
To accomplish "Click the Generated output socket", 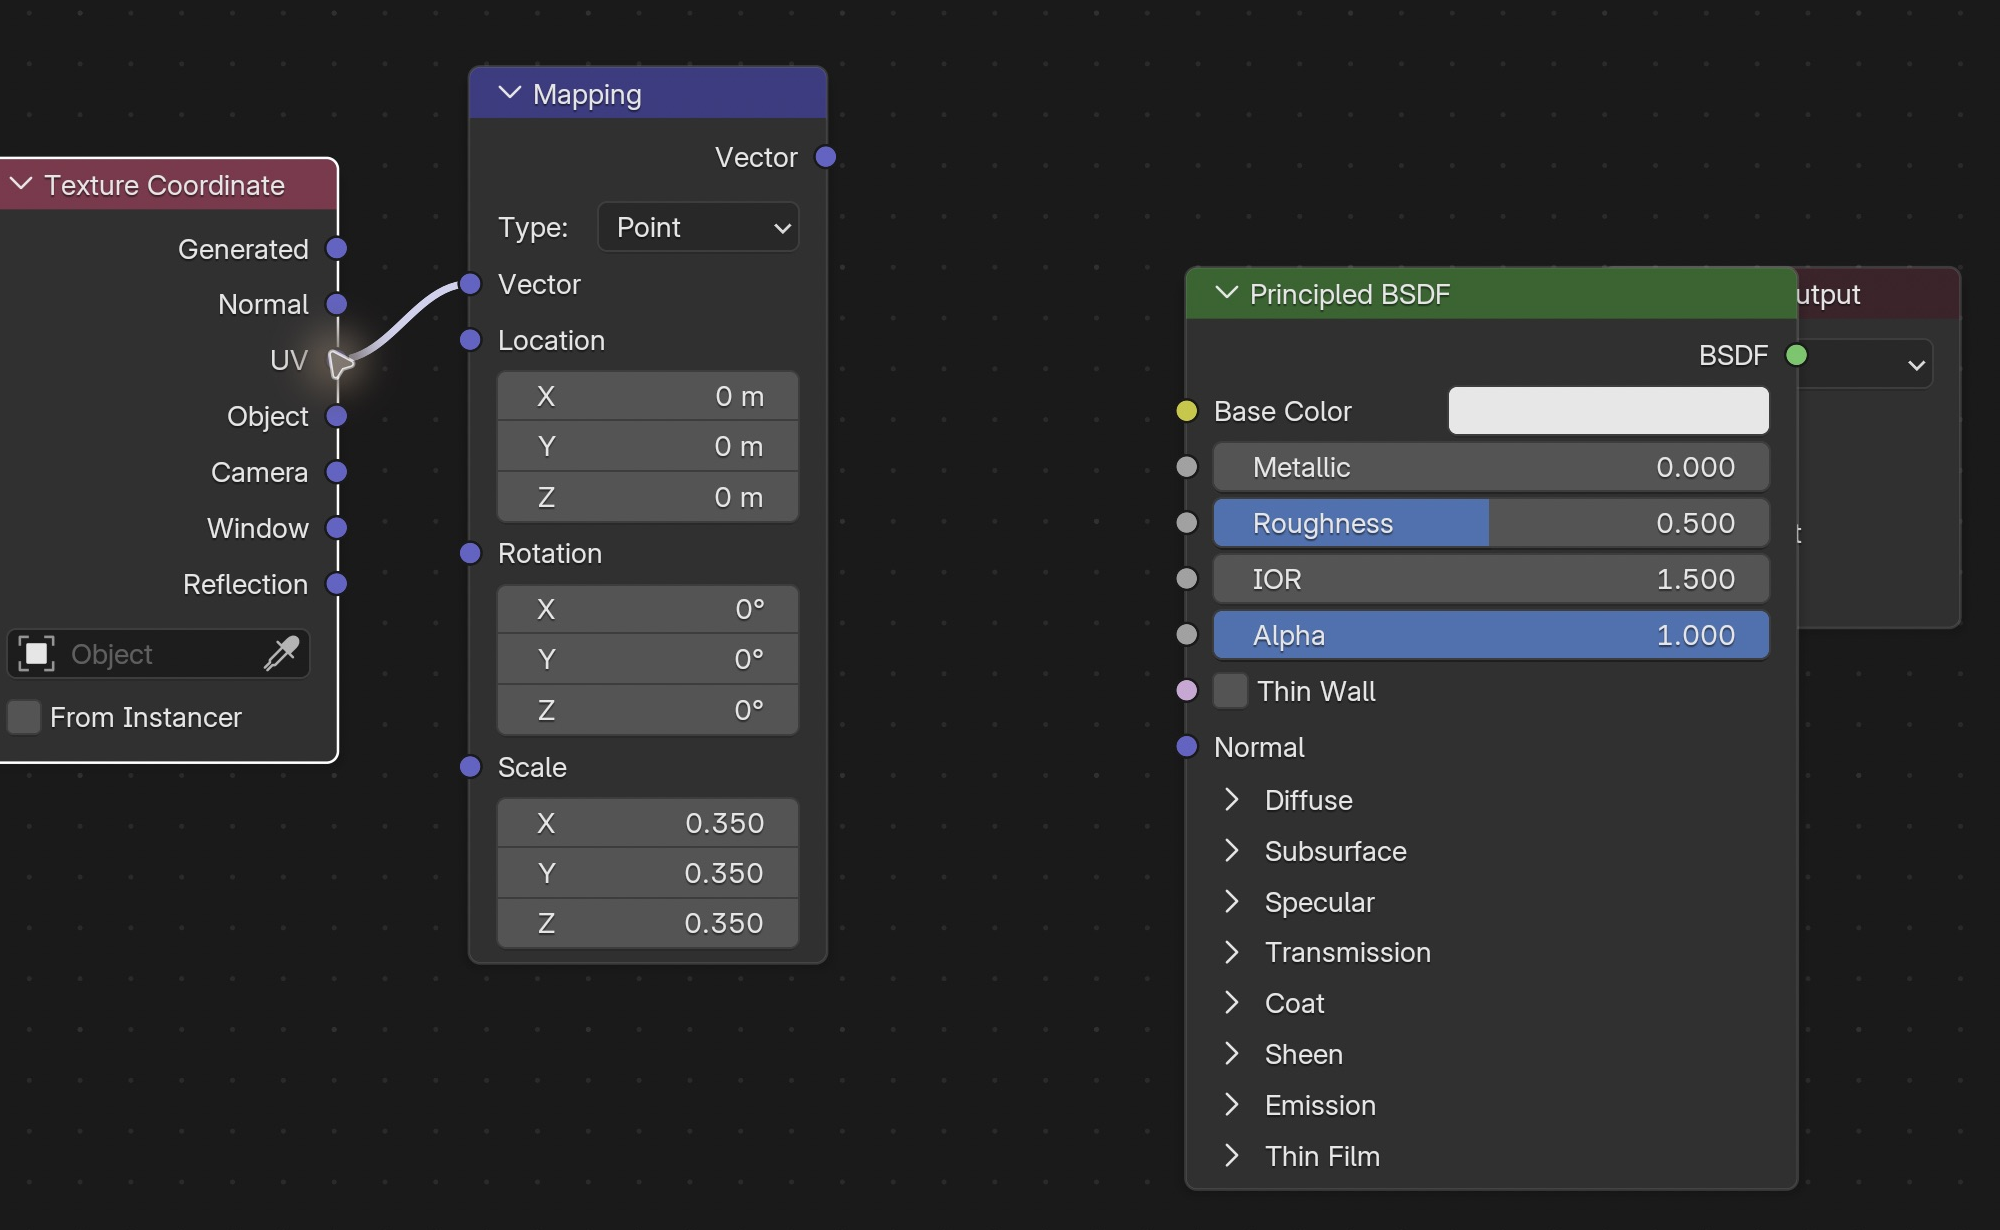I will tap(337, 248).
